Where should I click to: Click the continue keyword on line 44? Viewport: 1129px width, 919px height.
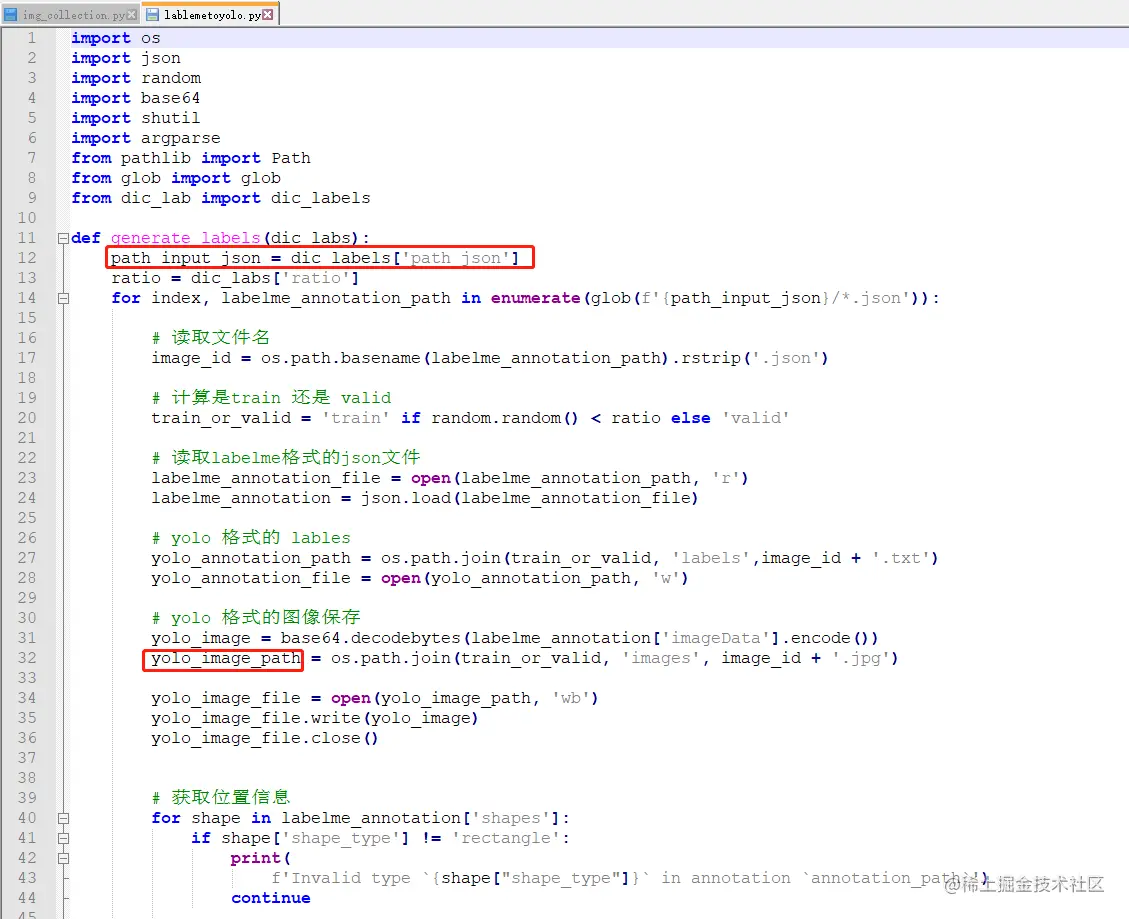click(271, 898)
